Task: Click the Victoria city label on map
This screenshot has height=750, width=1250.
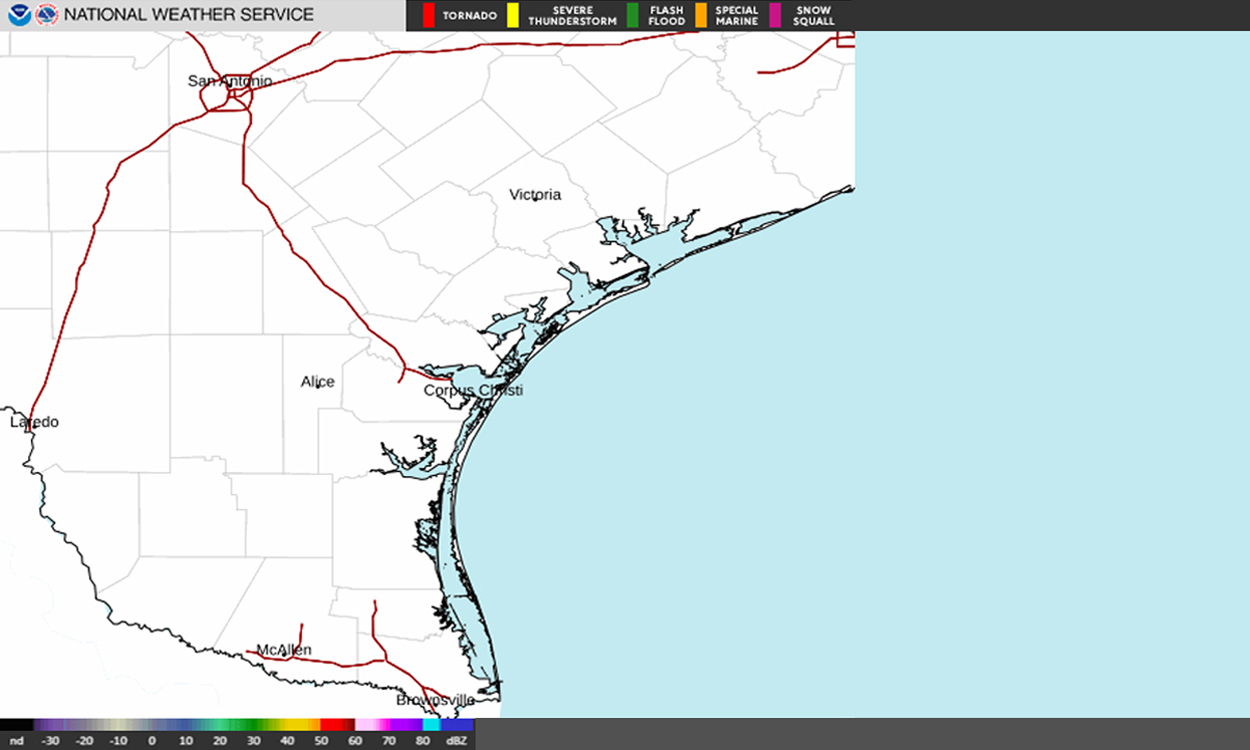Action: click(535, 194)
